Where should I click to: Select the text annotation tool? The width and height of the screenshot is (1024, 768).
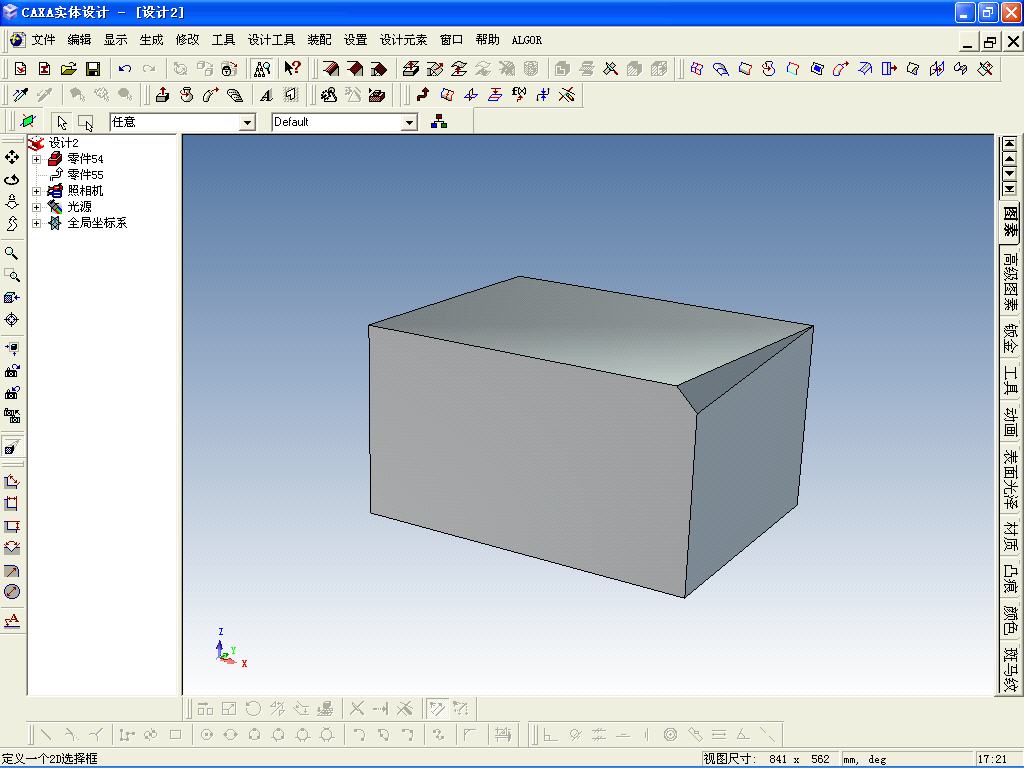click(12, 620)
